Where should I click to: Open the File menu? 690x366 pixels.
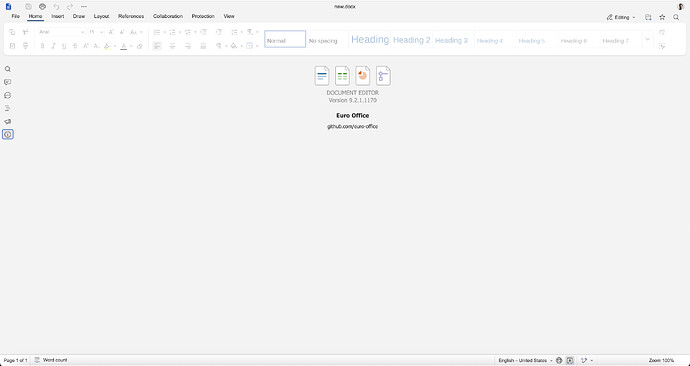16,16
